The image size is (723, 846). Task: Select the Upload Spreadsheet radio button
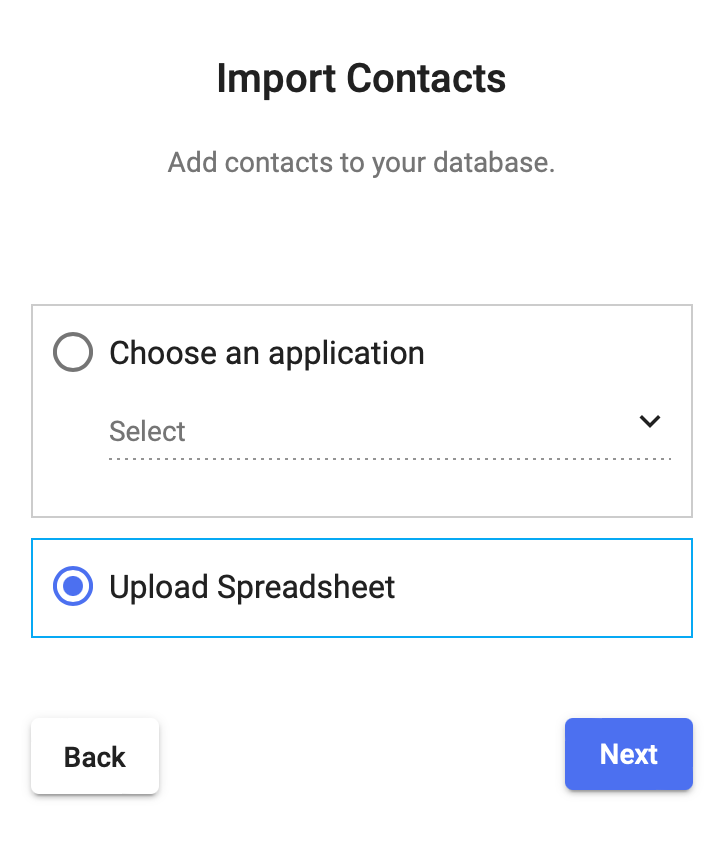click(72, 587)
